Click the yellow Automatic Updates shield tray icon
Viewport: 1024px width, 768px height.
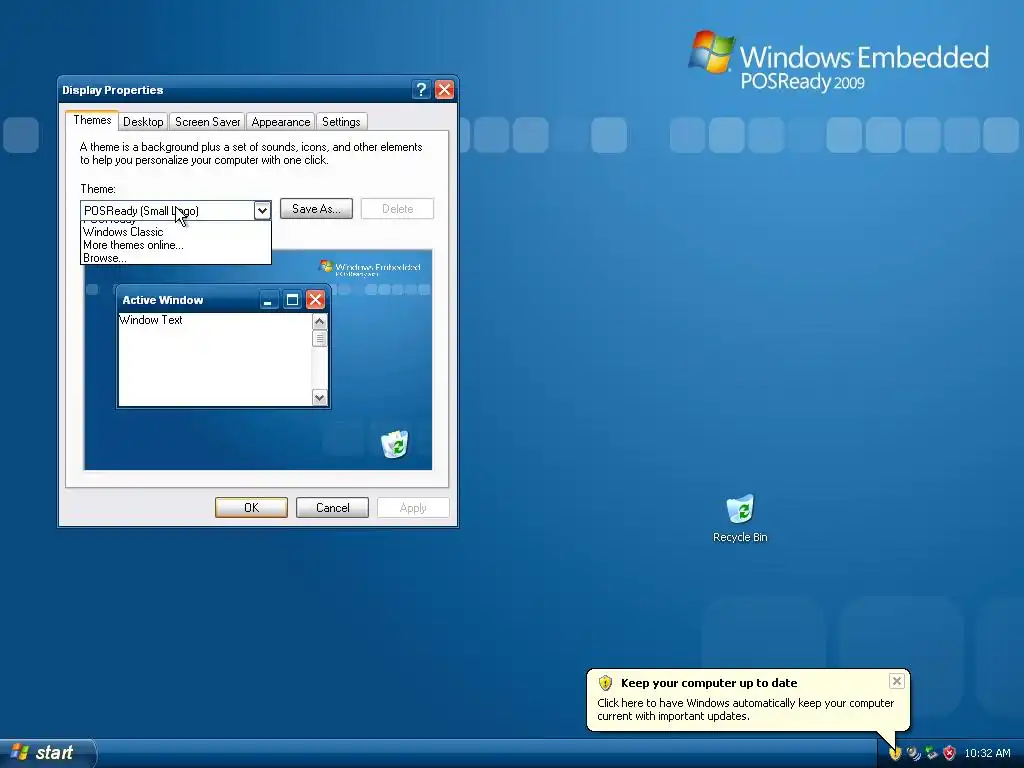pos(895,753)
